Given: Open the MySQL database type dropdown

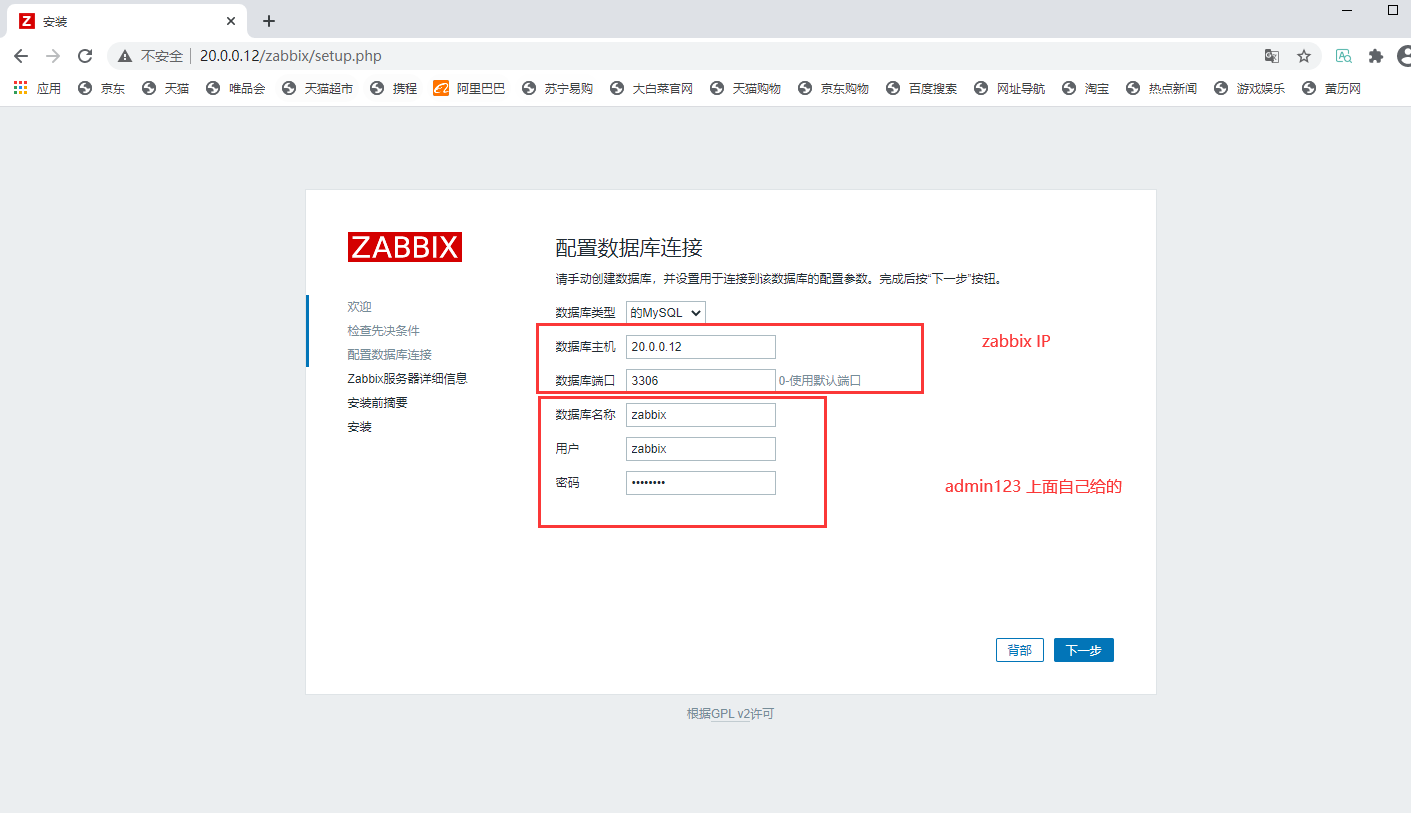Looking at the screenshot, I should [x=666, y=312].
